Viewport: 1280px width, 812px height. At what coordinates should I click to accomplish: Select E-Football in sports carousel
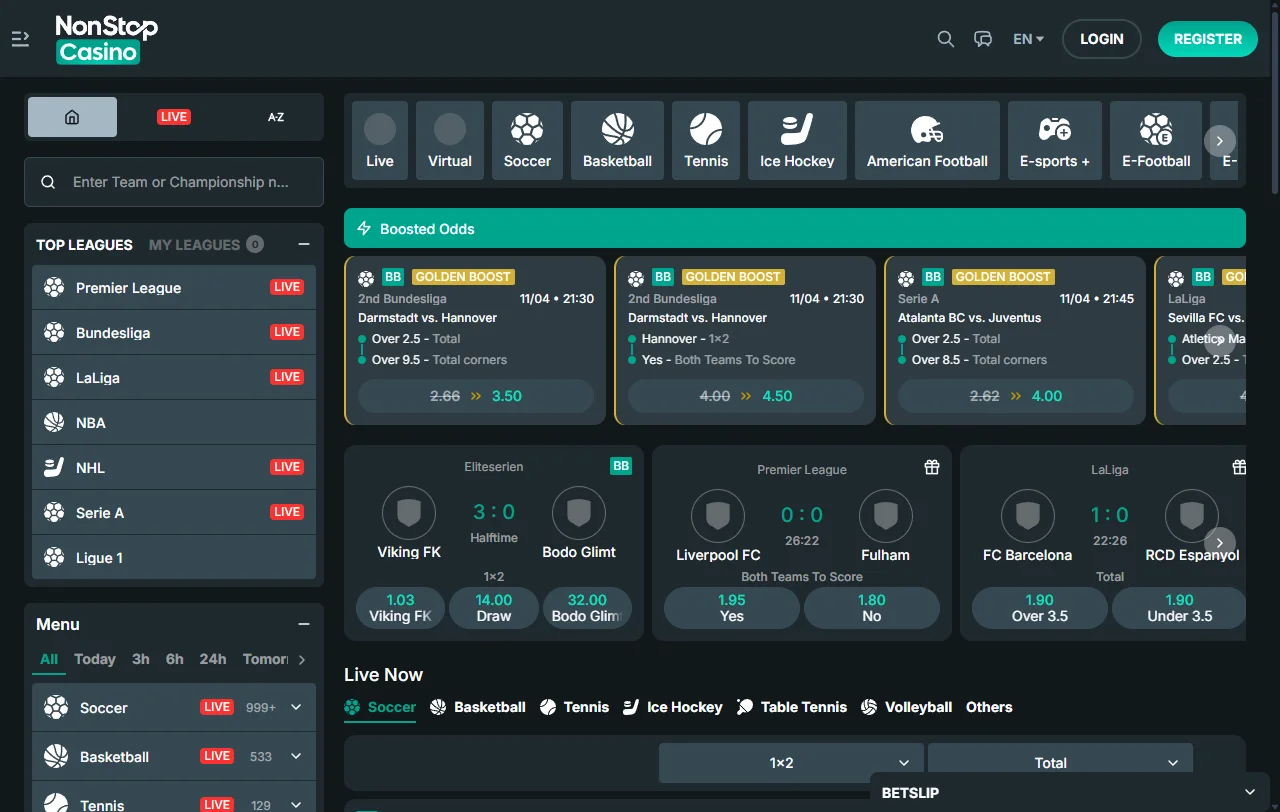coord(1156,140)
